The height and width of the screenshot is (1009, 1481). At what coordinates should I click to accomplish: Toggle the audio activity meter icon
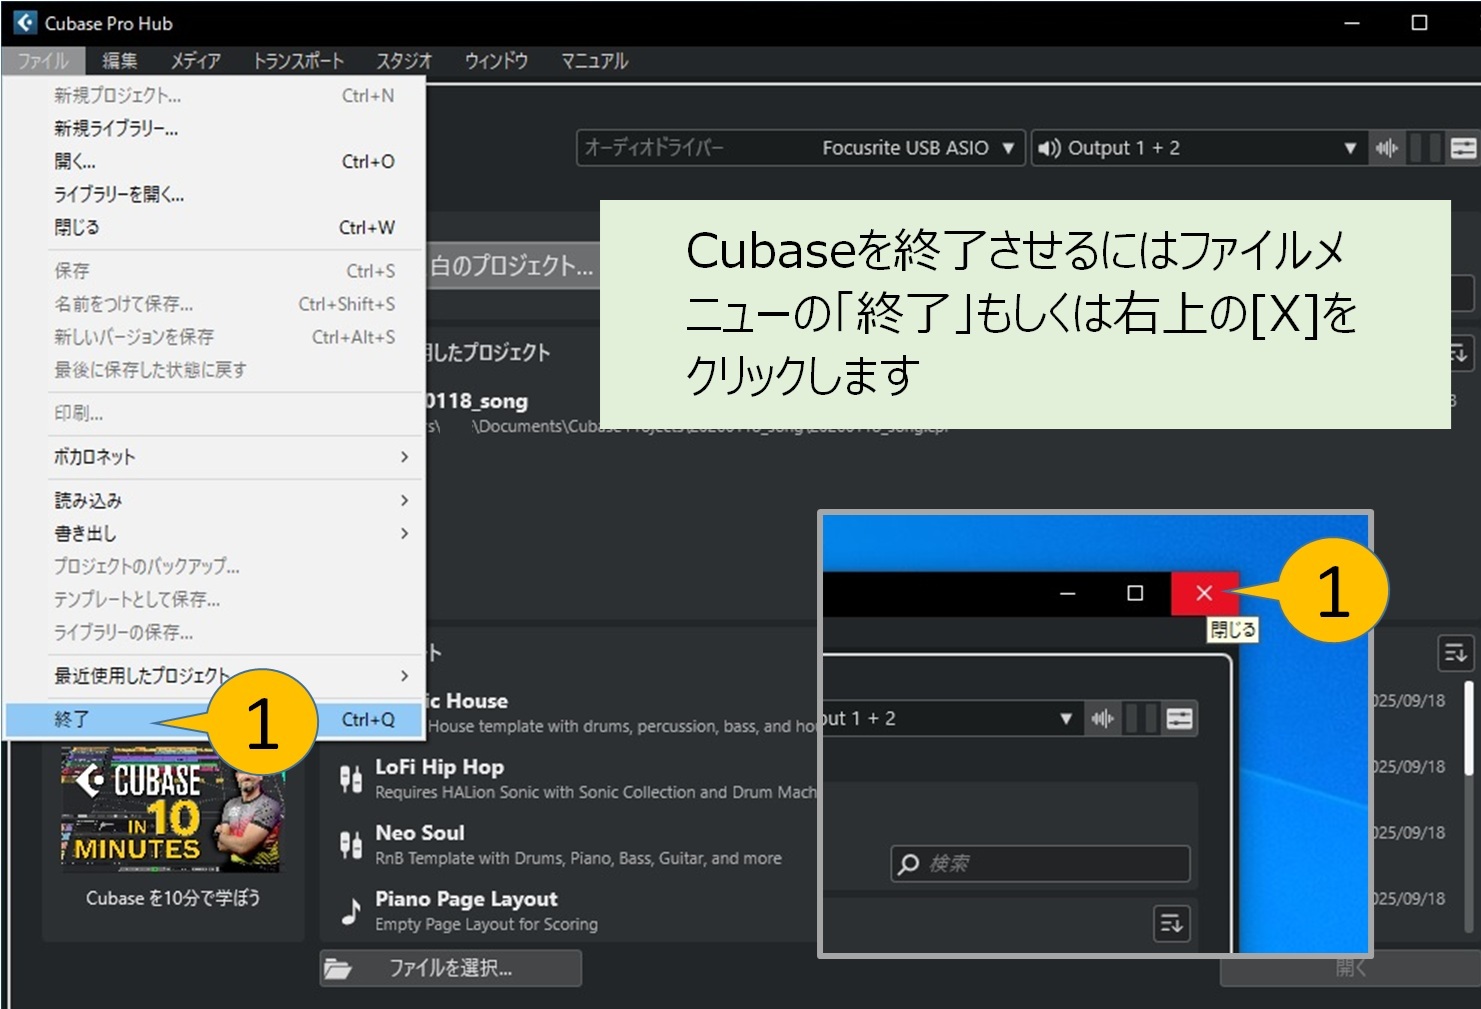click(1386, 148)
